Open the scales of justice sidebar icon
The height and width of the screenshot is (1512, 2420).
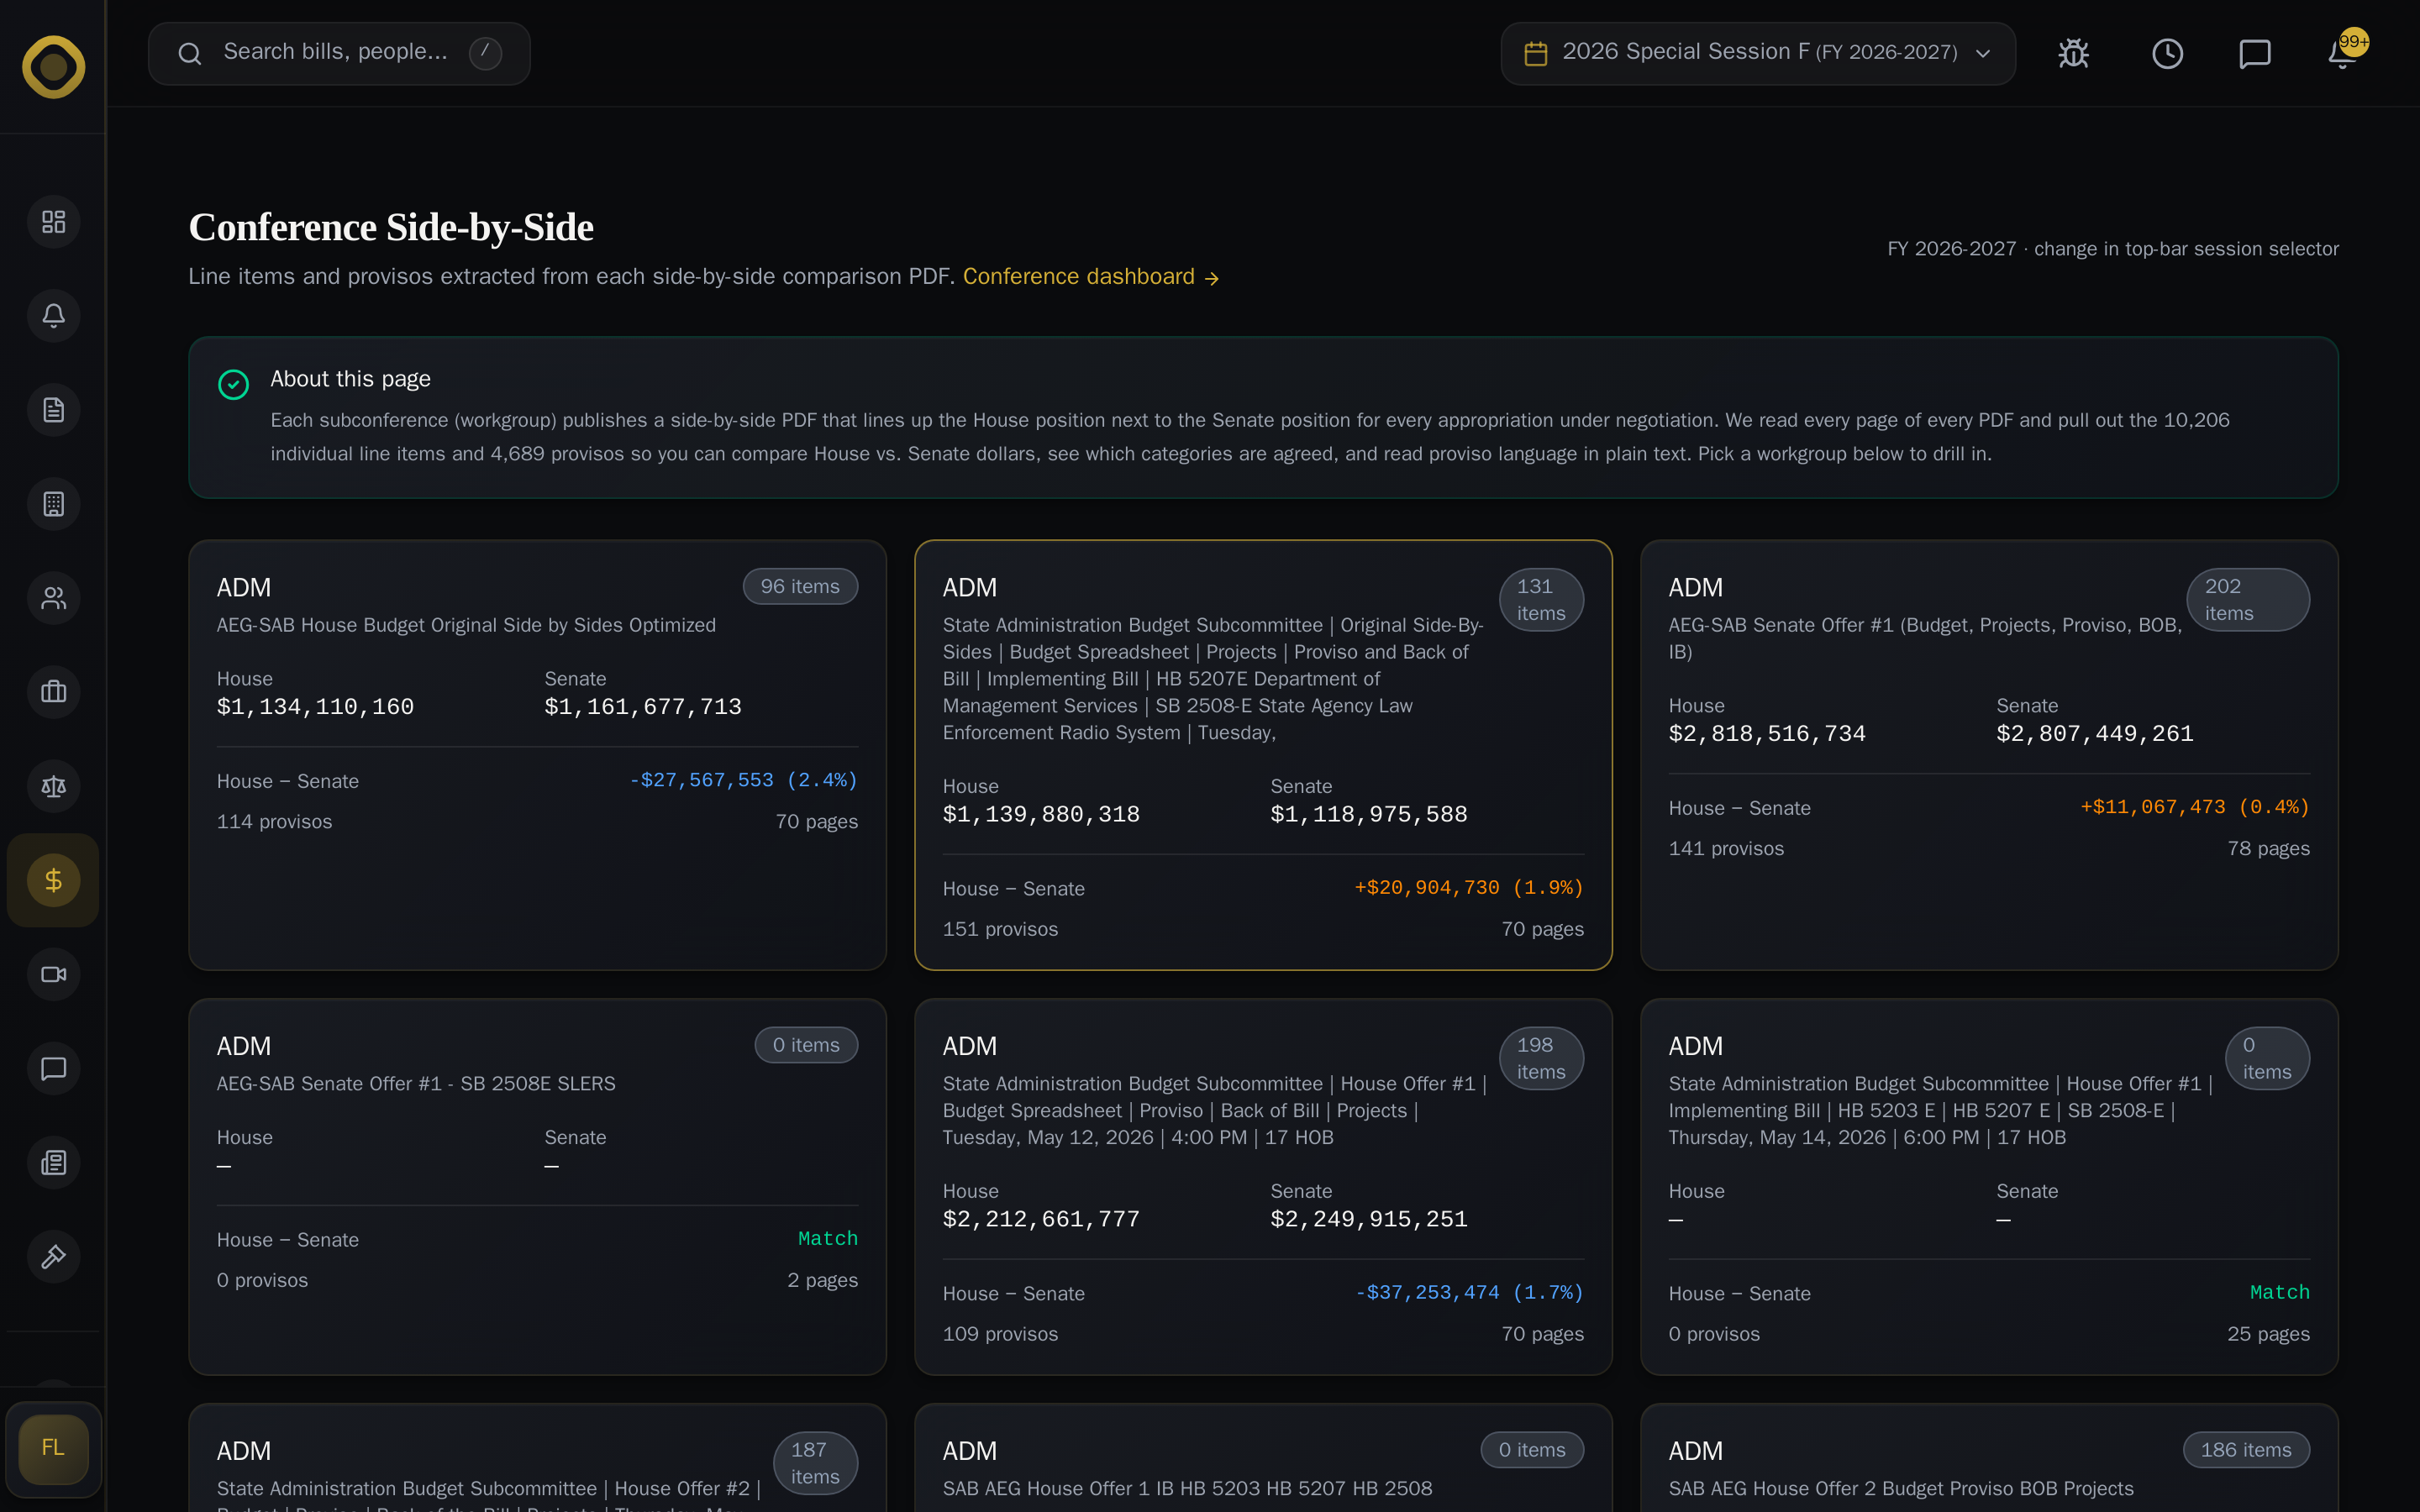[x=54, y=786]
